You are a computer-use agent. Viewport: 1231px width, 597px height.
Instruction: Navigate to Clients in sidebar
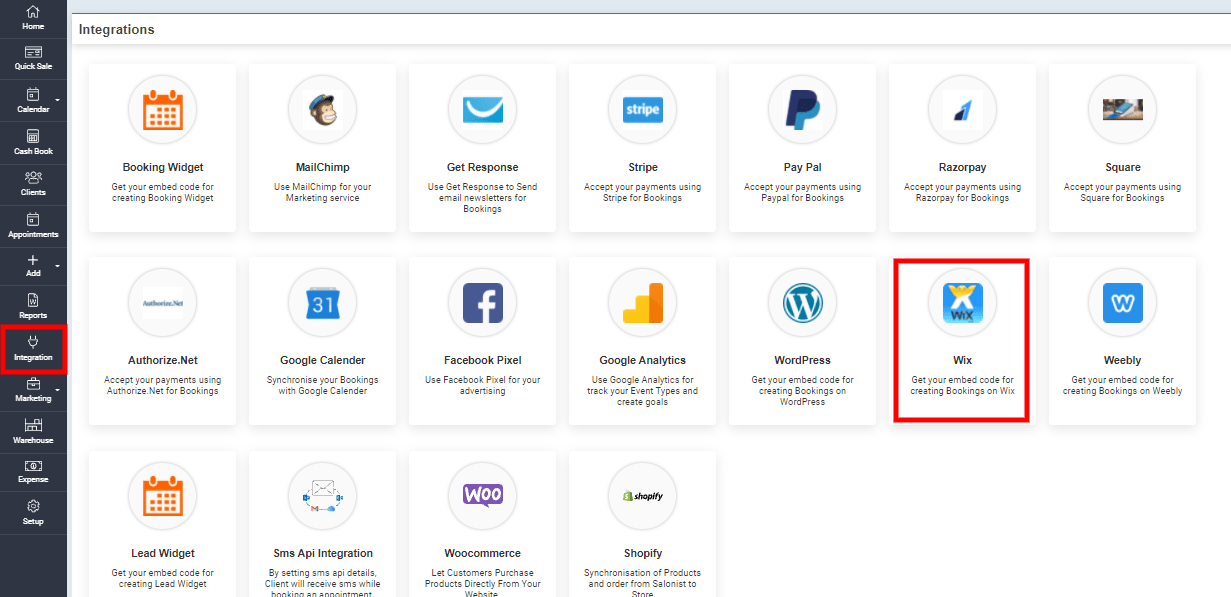click(x=33, y=184)
